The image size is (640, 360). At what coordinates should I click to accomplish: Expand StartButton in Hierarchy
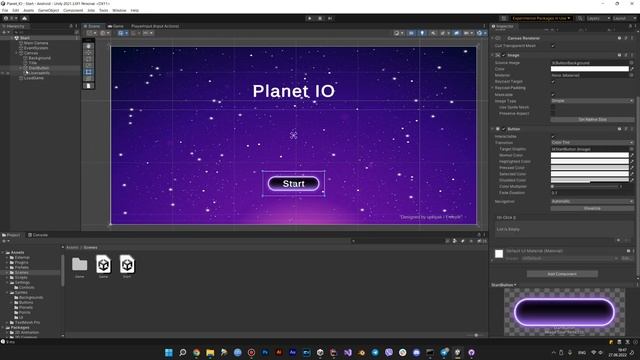click(x=21, y=68)
